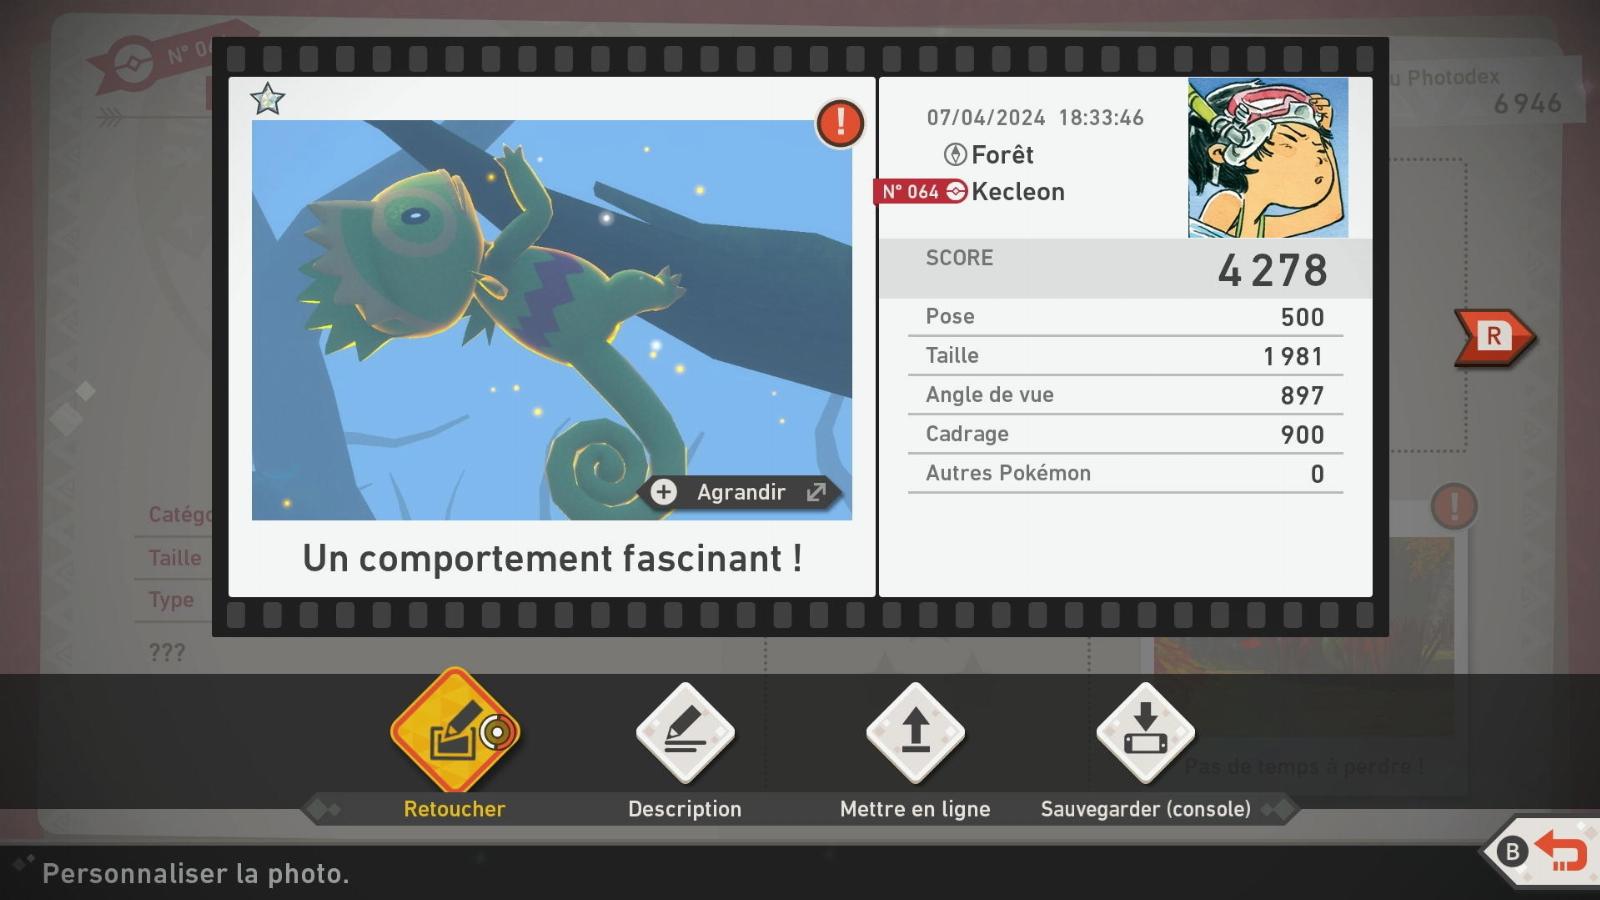Image resolution: width=1600 pixels, height=900 pixels.
Task: Click the Forêt location compass icon
Action: click(x=955, y=154)
